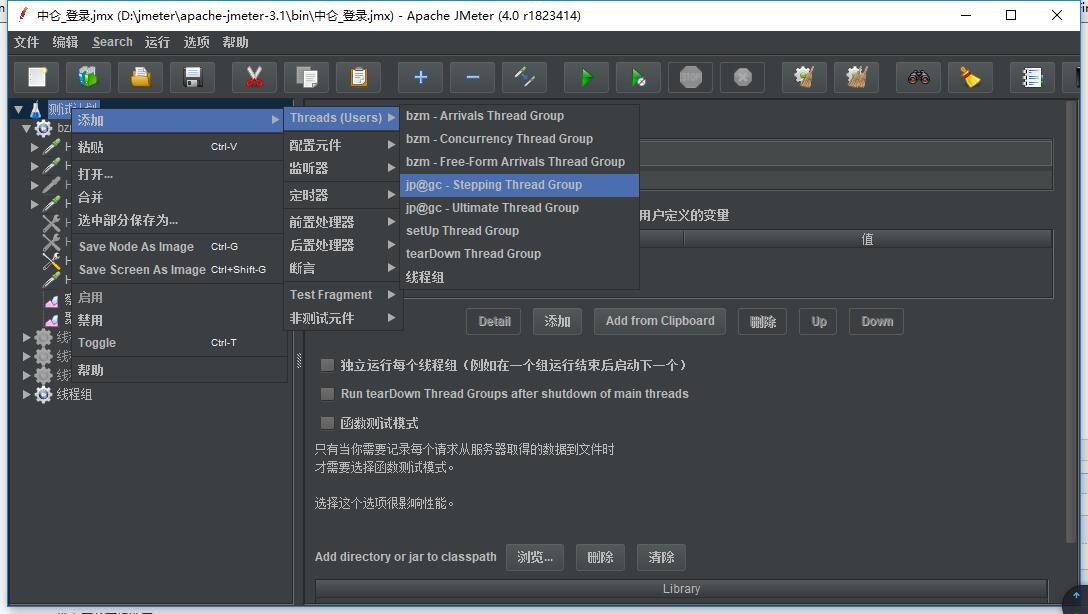Click the plus Expand All icon
Viewport: 1088px width, 614px height.
click(420, 77)
